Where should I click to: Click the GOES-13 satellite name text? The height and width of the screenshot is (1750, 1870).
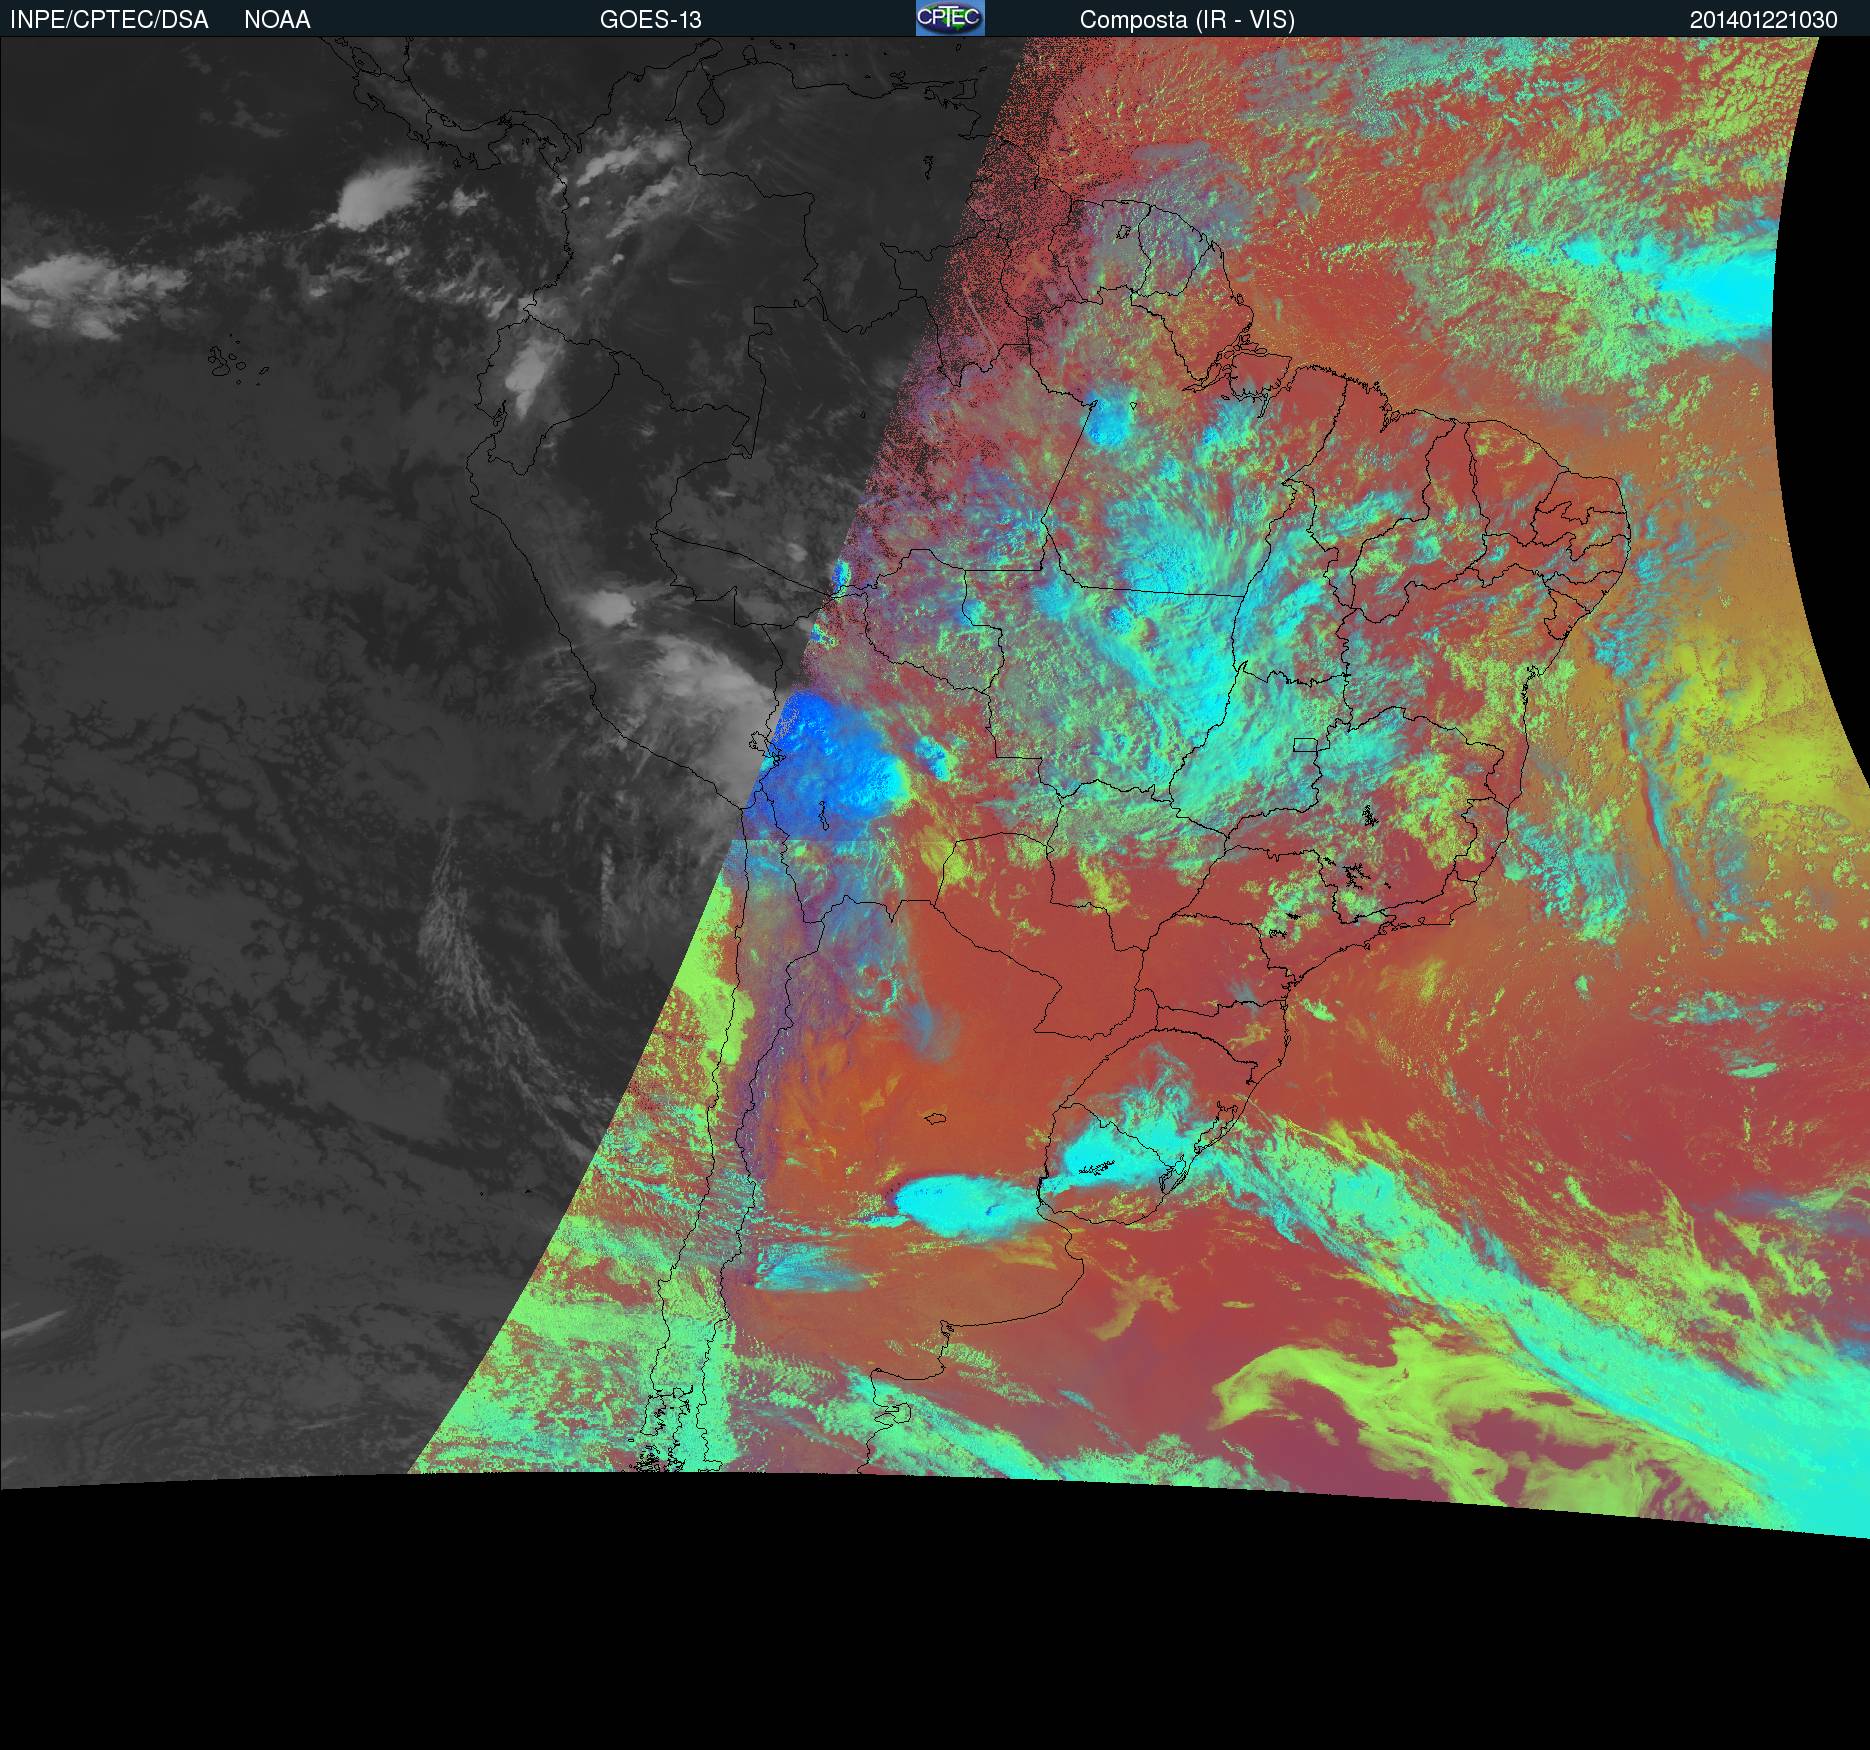click(x=650, y=20)
